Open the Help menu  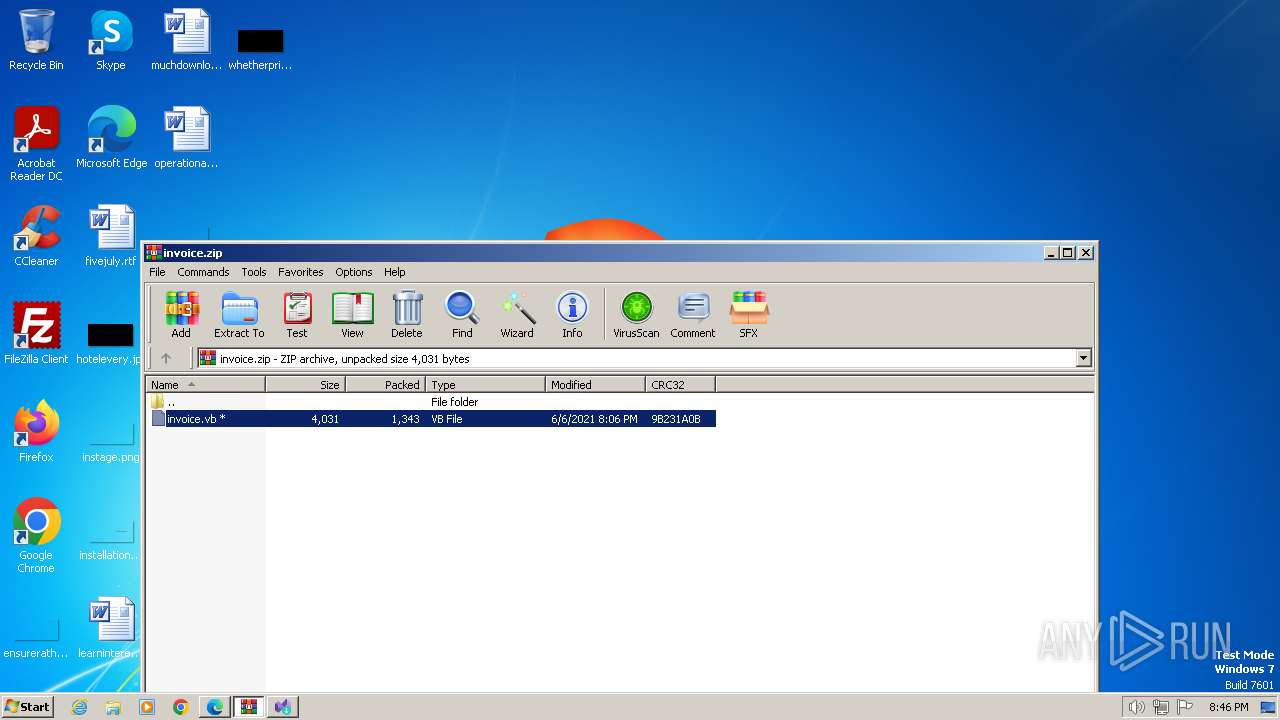(395, 272)
